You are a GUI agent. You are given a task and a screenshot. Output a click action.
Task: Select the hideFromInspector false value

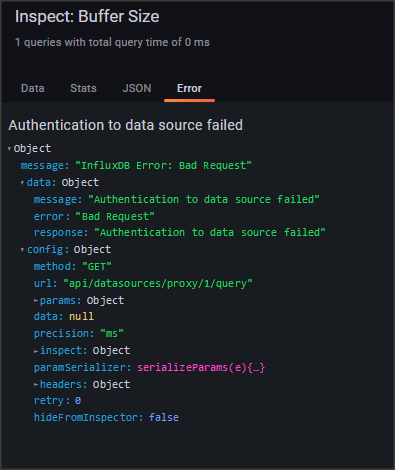tap(164, 418)
